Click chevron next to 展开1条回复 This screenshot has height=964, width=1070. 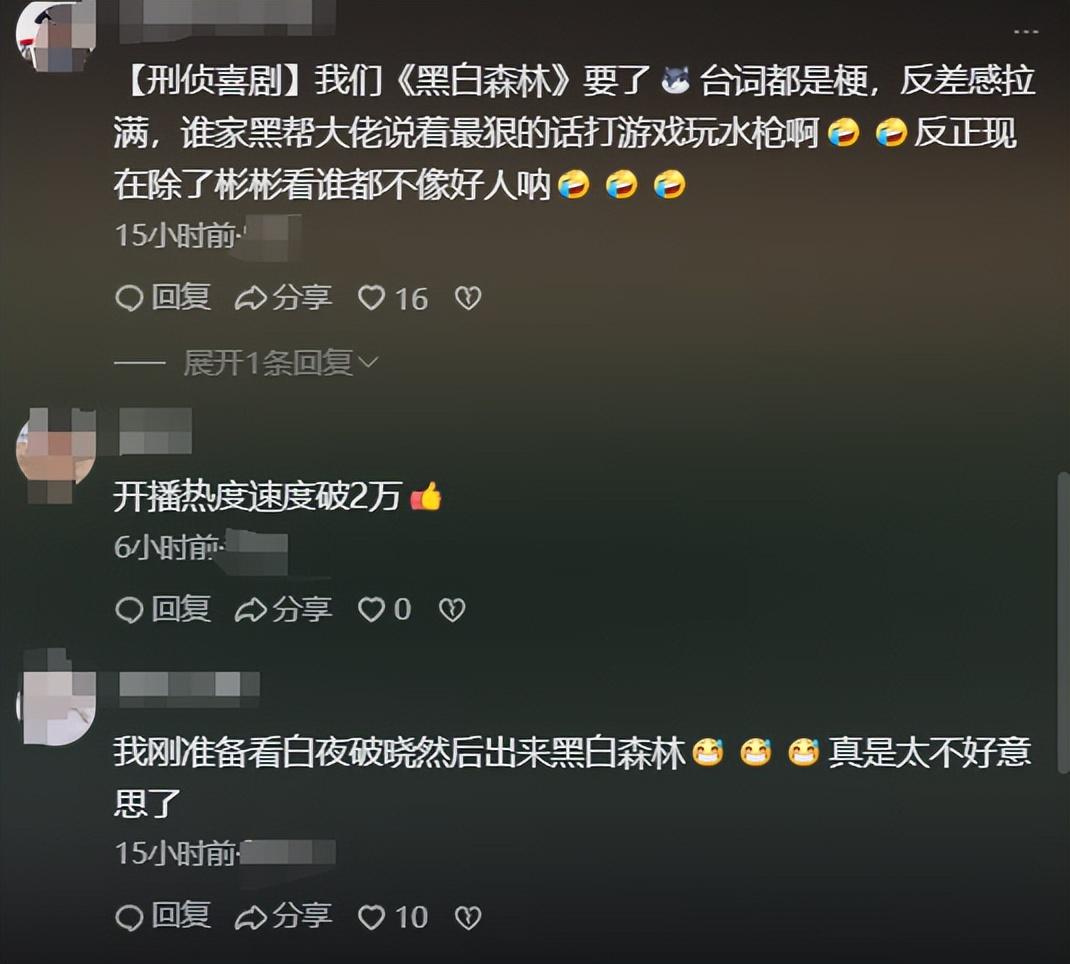[367, 362]
